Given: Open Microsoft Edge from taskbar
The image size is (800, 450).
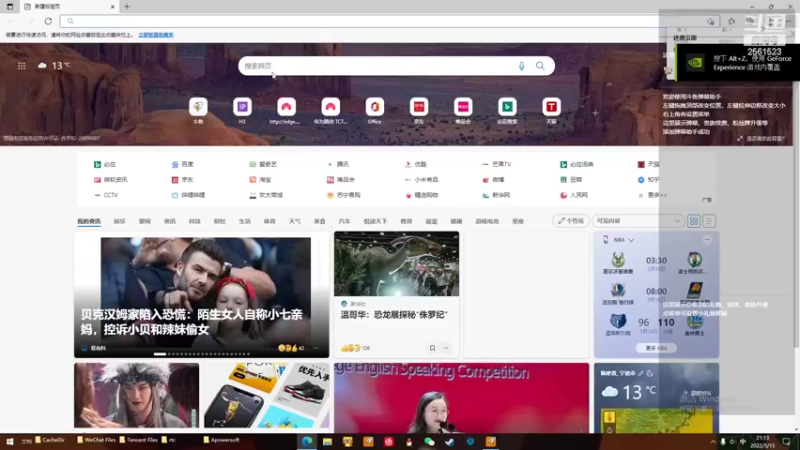Looking at the screenshot, I should point(307,441).
